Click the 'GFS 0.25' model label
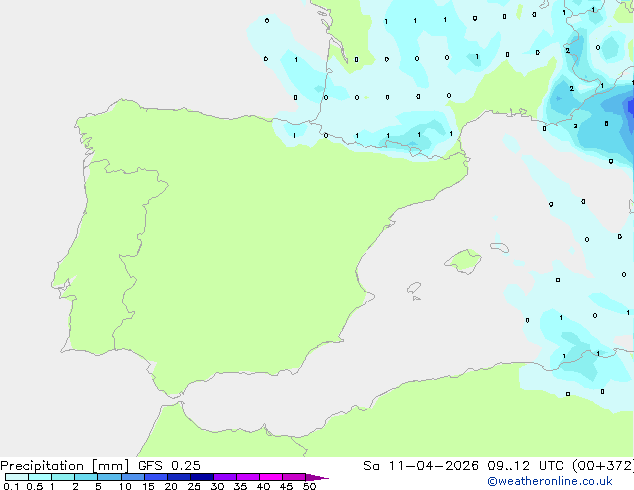This screenshot has height=490, width=634. tap(169, 466)
